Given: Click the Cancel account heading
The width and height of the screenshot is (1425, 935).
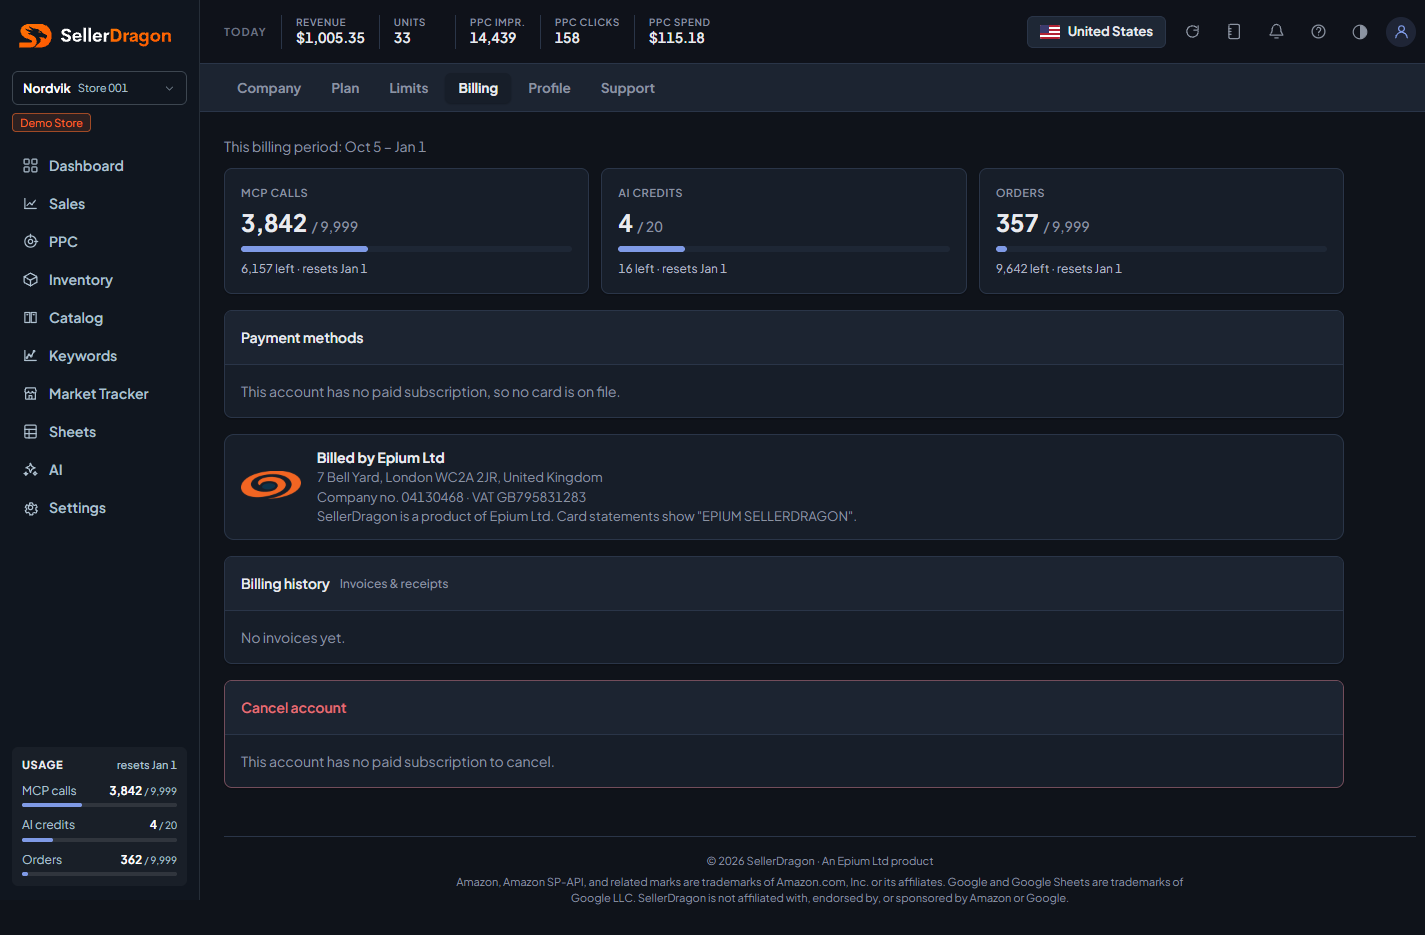Looking at the screenshot, I should click(x=294, y=708).
